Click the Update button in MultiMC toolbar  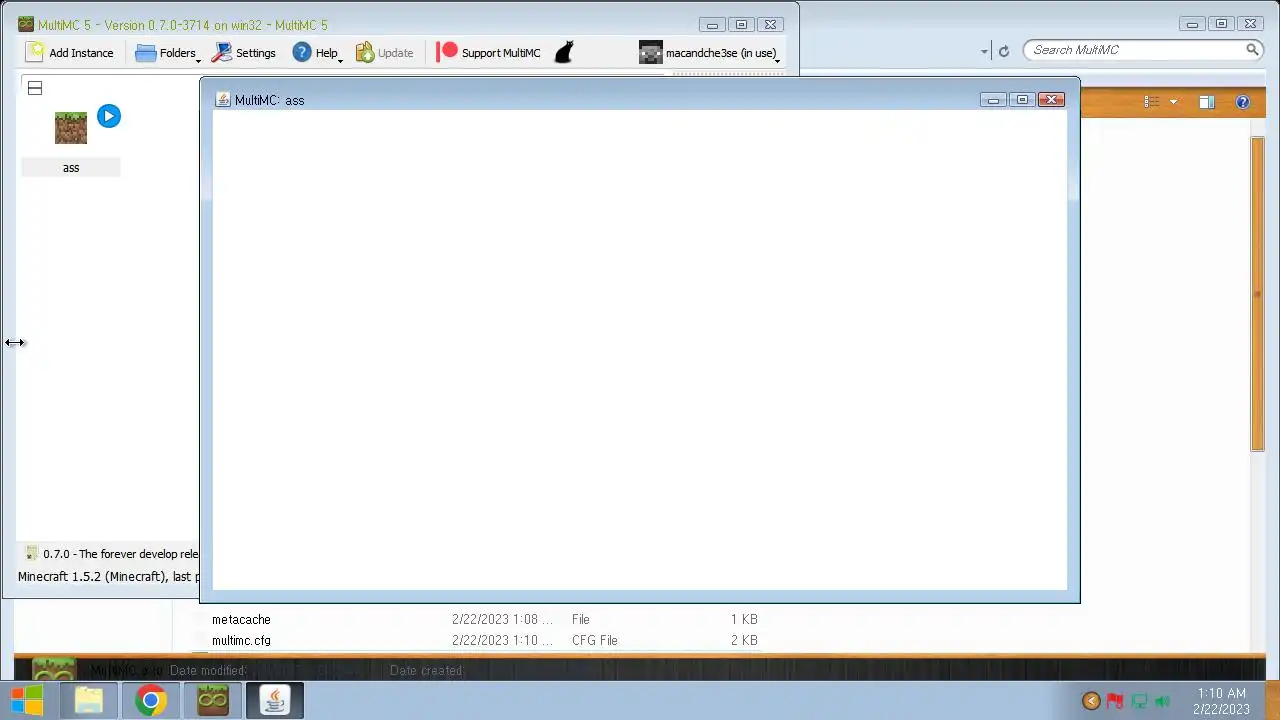[385, 53]
